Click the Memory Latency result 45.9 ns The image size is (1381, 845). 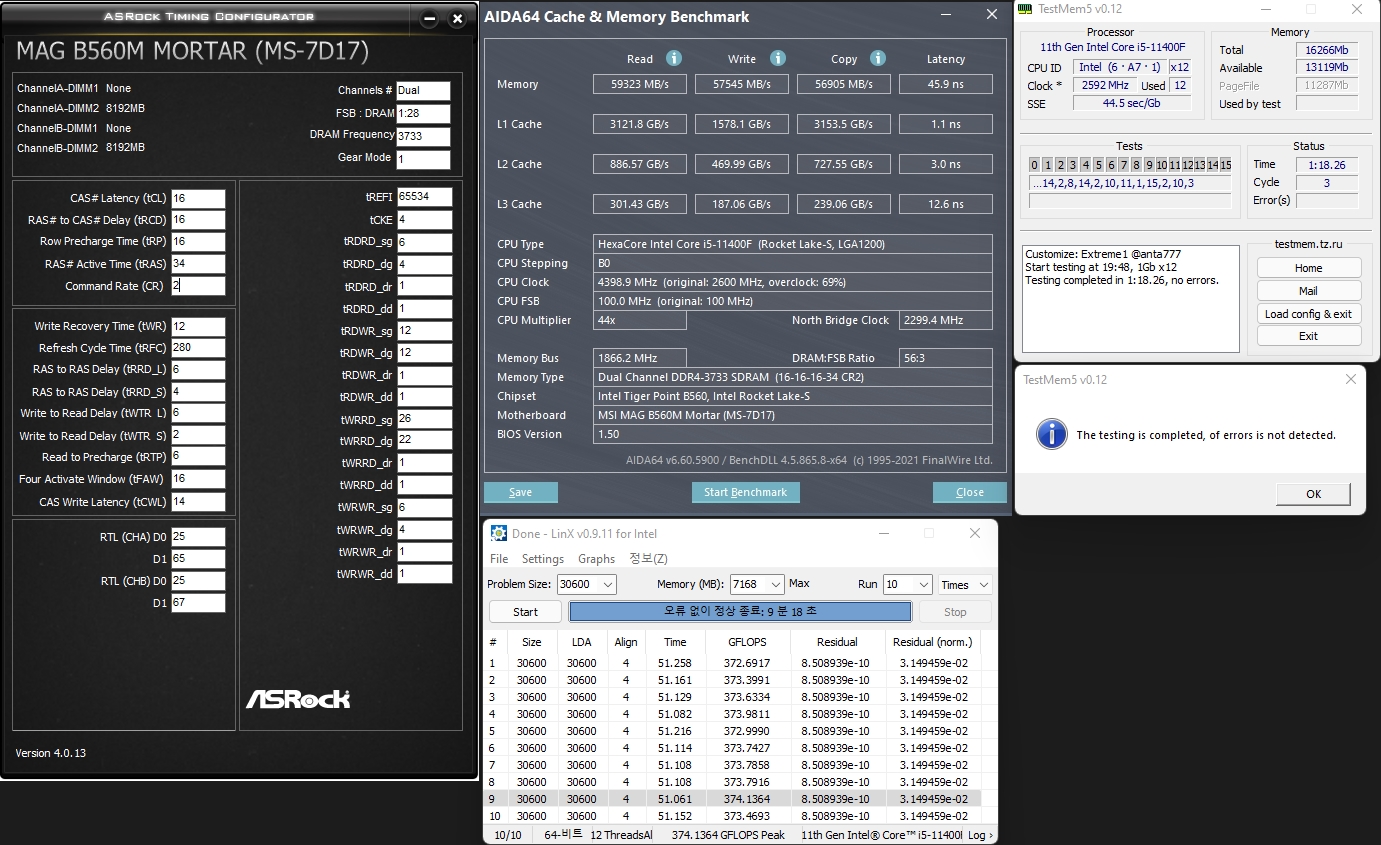click(x=945, y=84)
